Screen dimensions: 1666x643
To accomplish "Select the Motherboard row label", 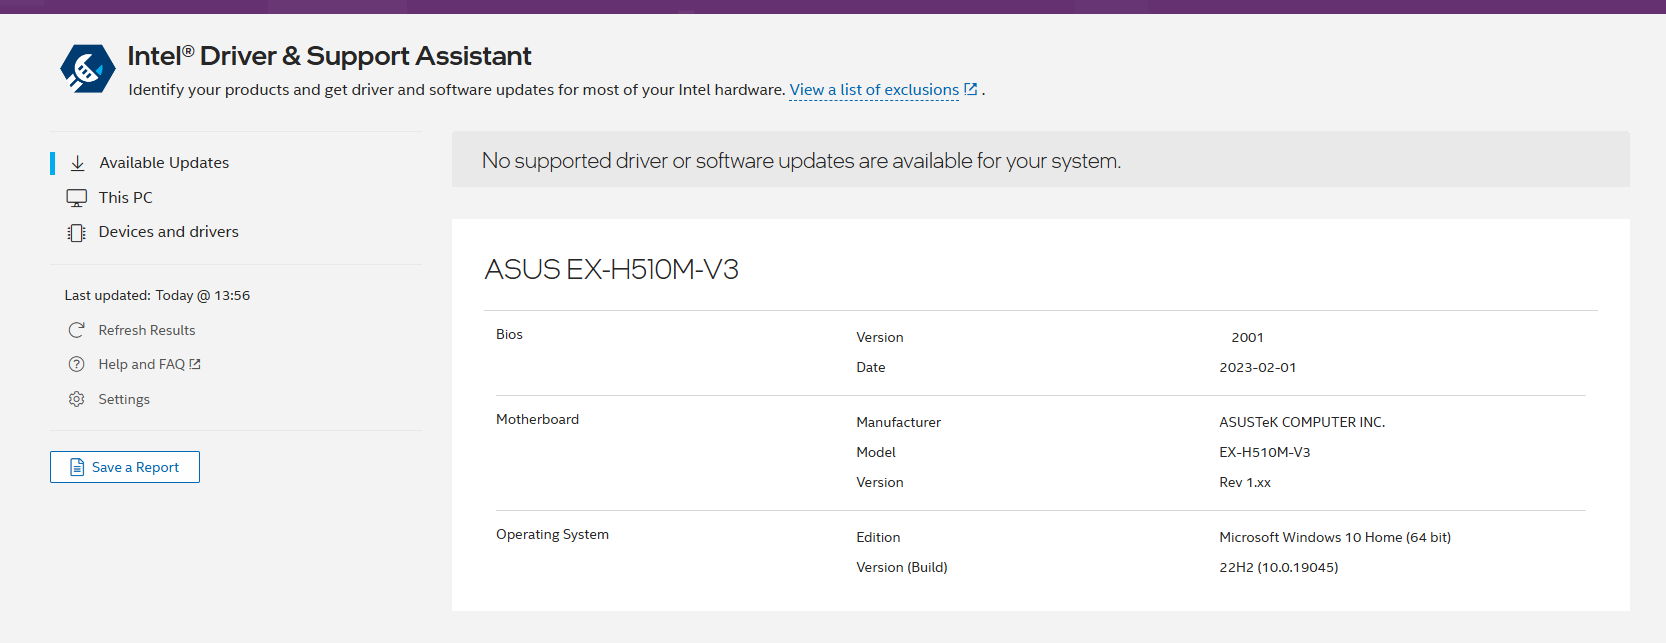I will click(537, 419).
